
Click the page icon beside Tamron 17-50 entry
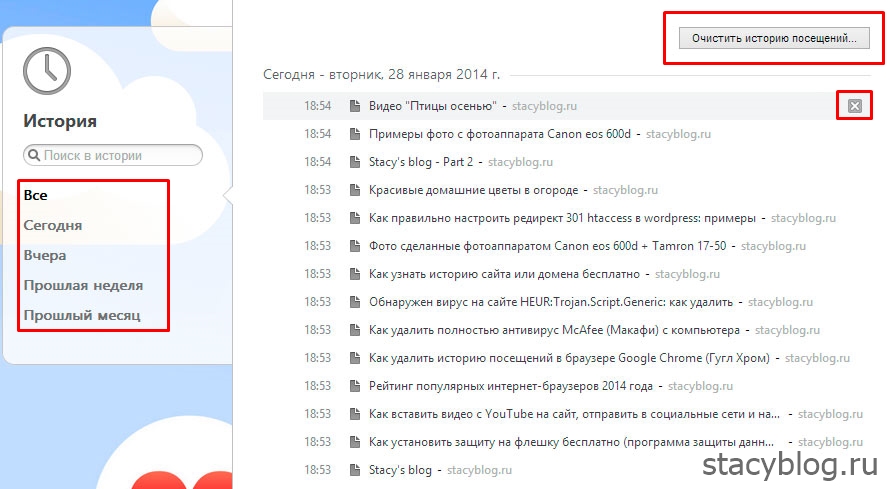tap(355, 246)
